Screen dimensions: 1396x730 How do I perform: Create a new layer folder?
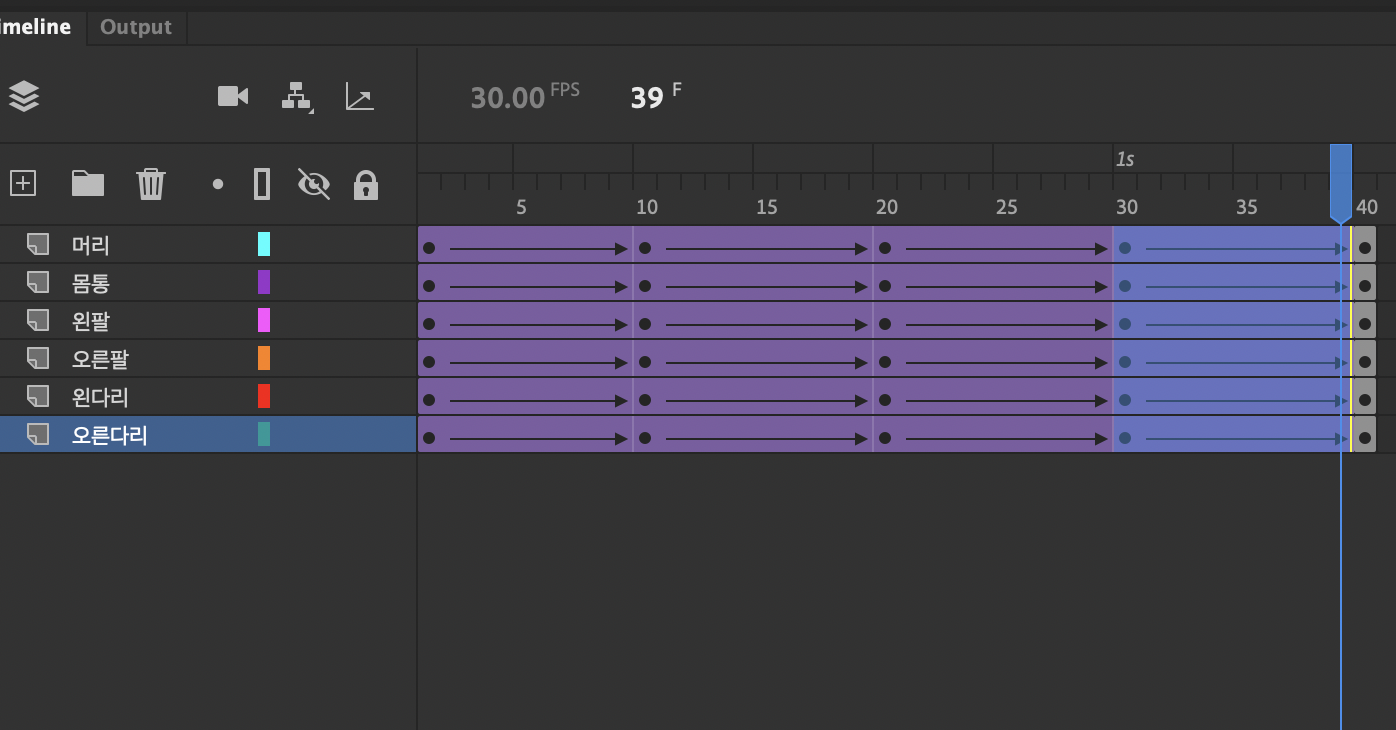click(88, 183)
